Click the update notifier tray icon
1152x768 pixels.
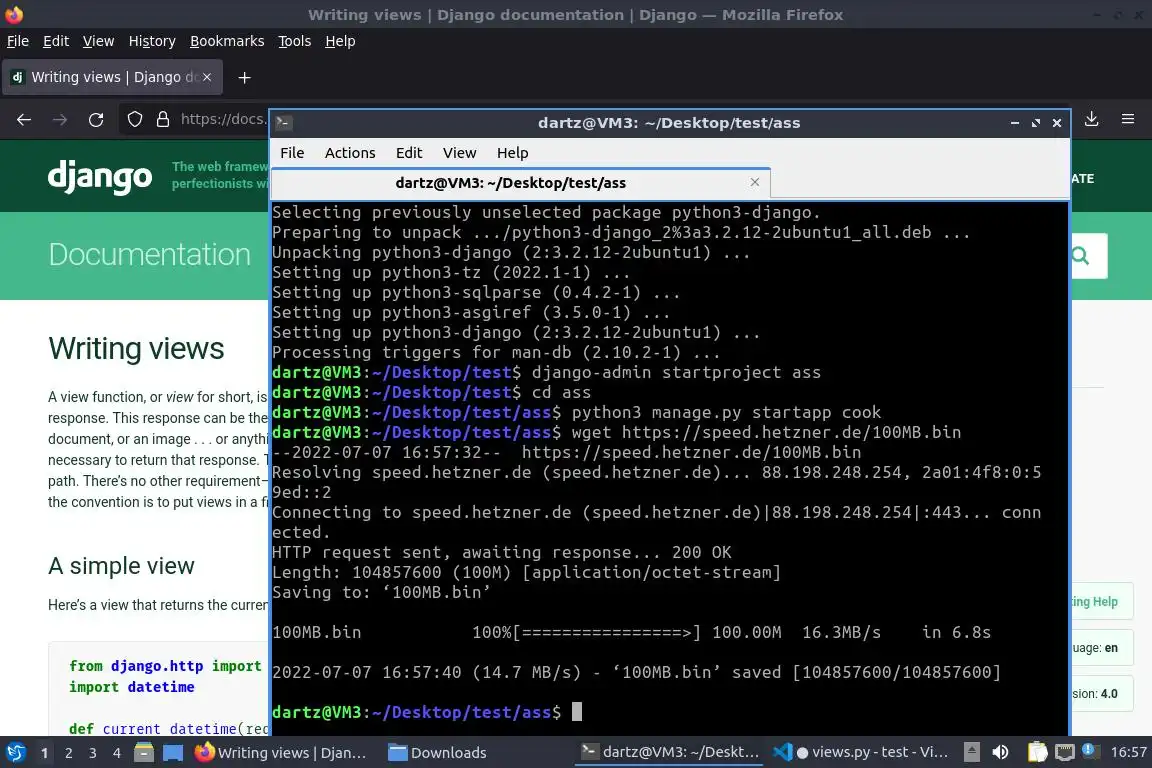click(x=1091, y=751)
